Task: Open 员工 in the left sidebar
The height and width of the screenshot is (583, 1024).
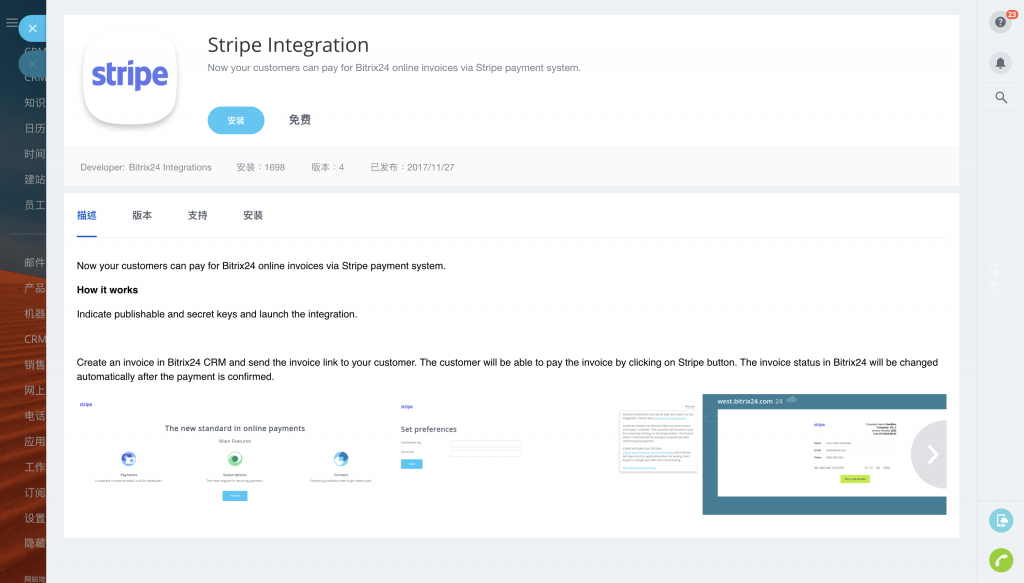Action: tap(34, 205)
